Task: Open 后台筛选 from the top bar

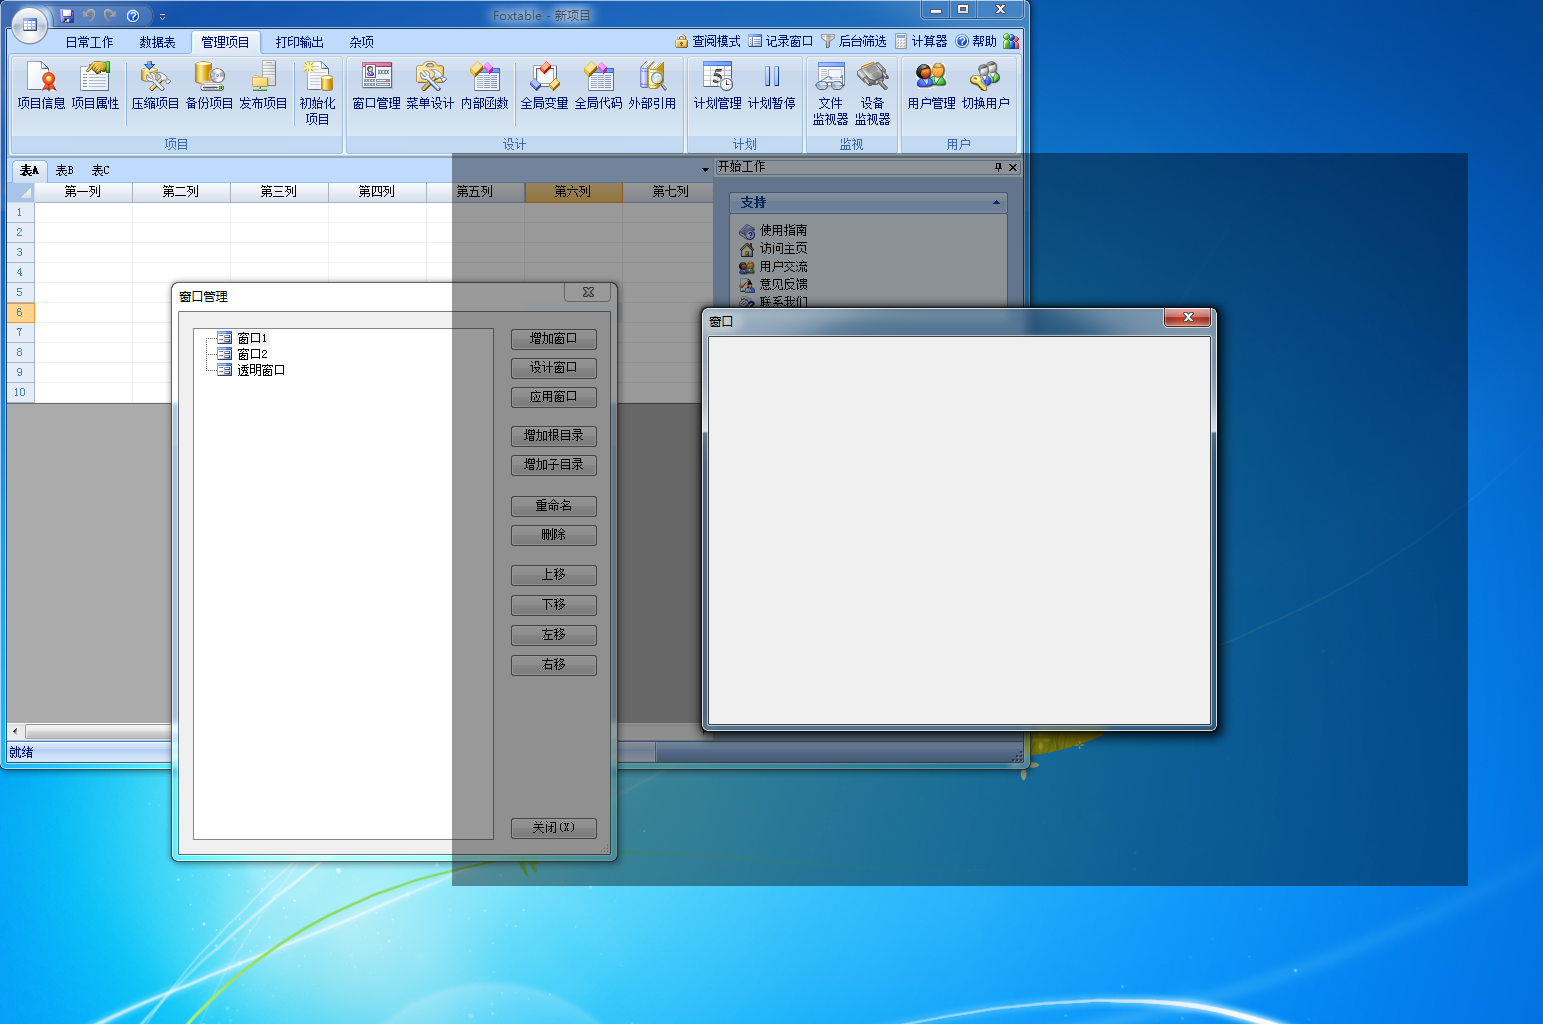Action: [854, 41]
